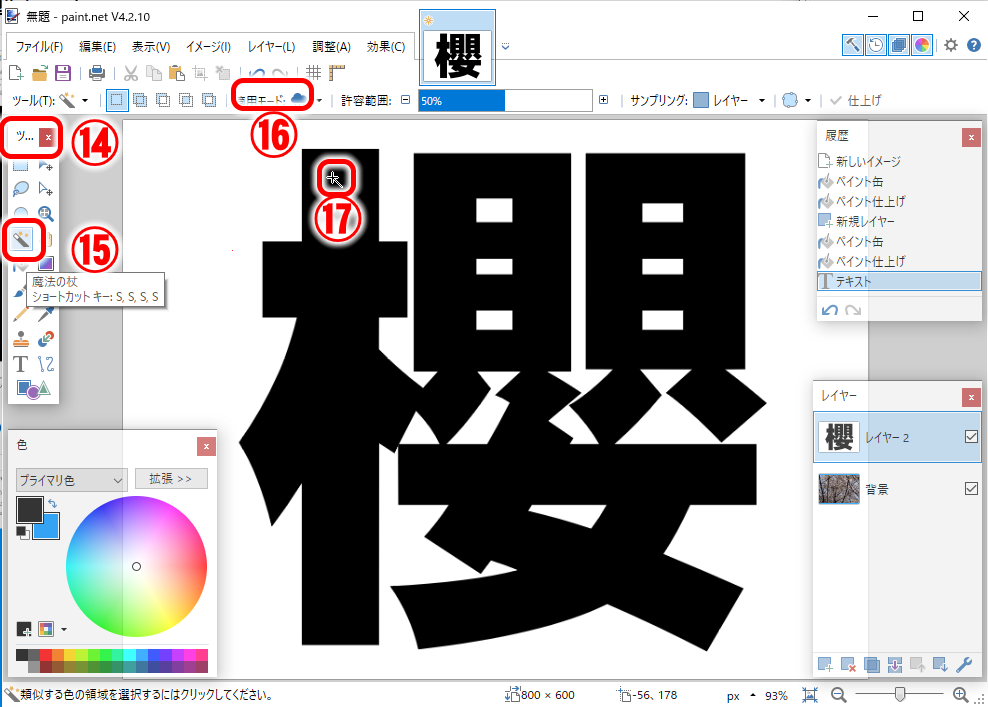The image size is (988, 707).
Task: Delete the current layer
Action: tap(848, 664)
